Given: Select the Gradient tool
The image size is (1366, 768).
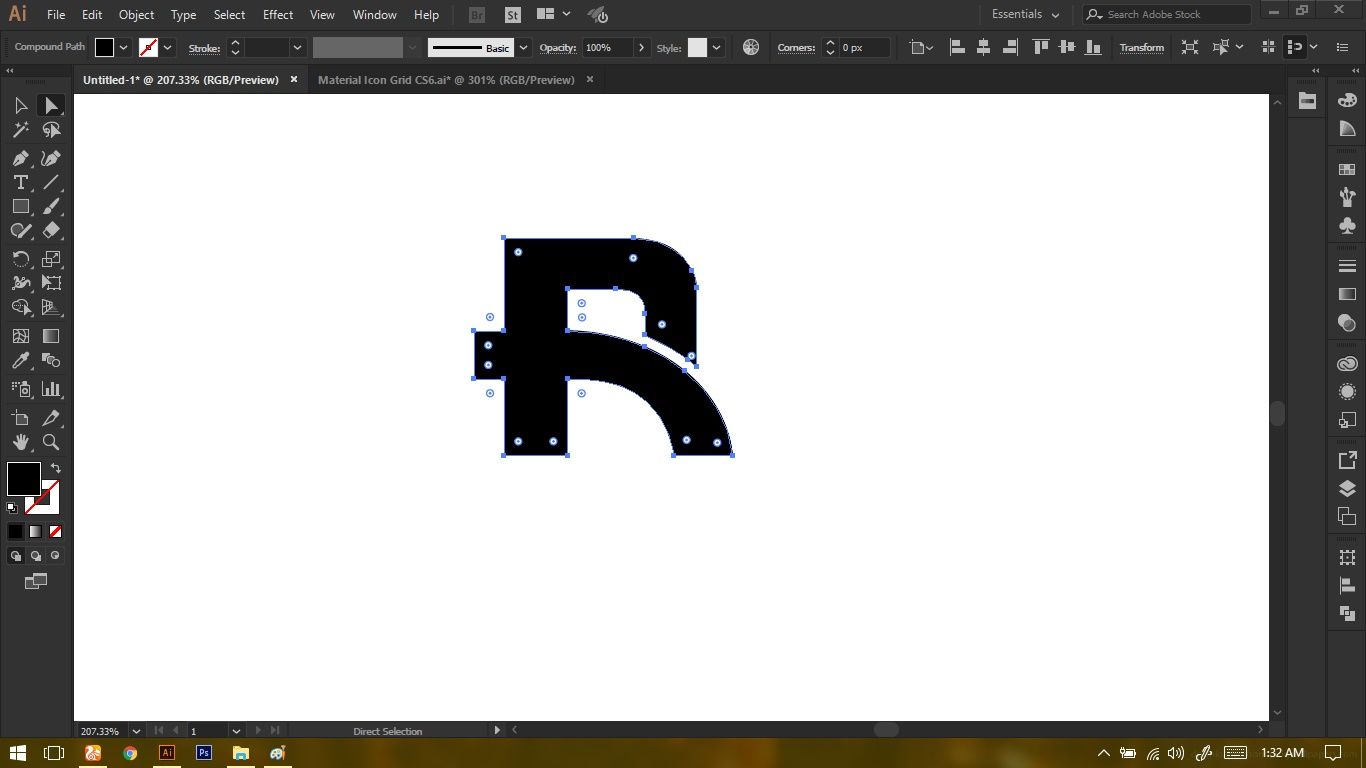Looking at the screenshot, I should tap(51, 336).
